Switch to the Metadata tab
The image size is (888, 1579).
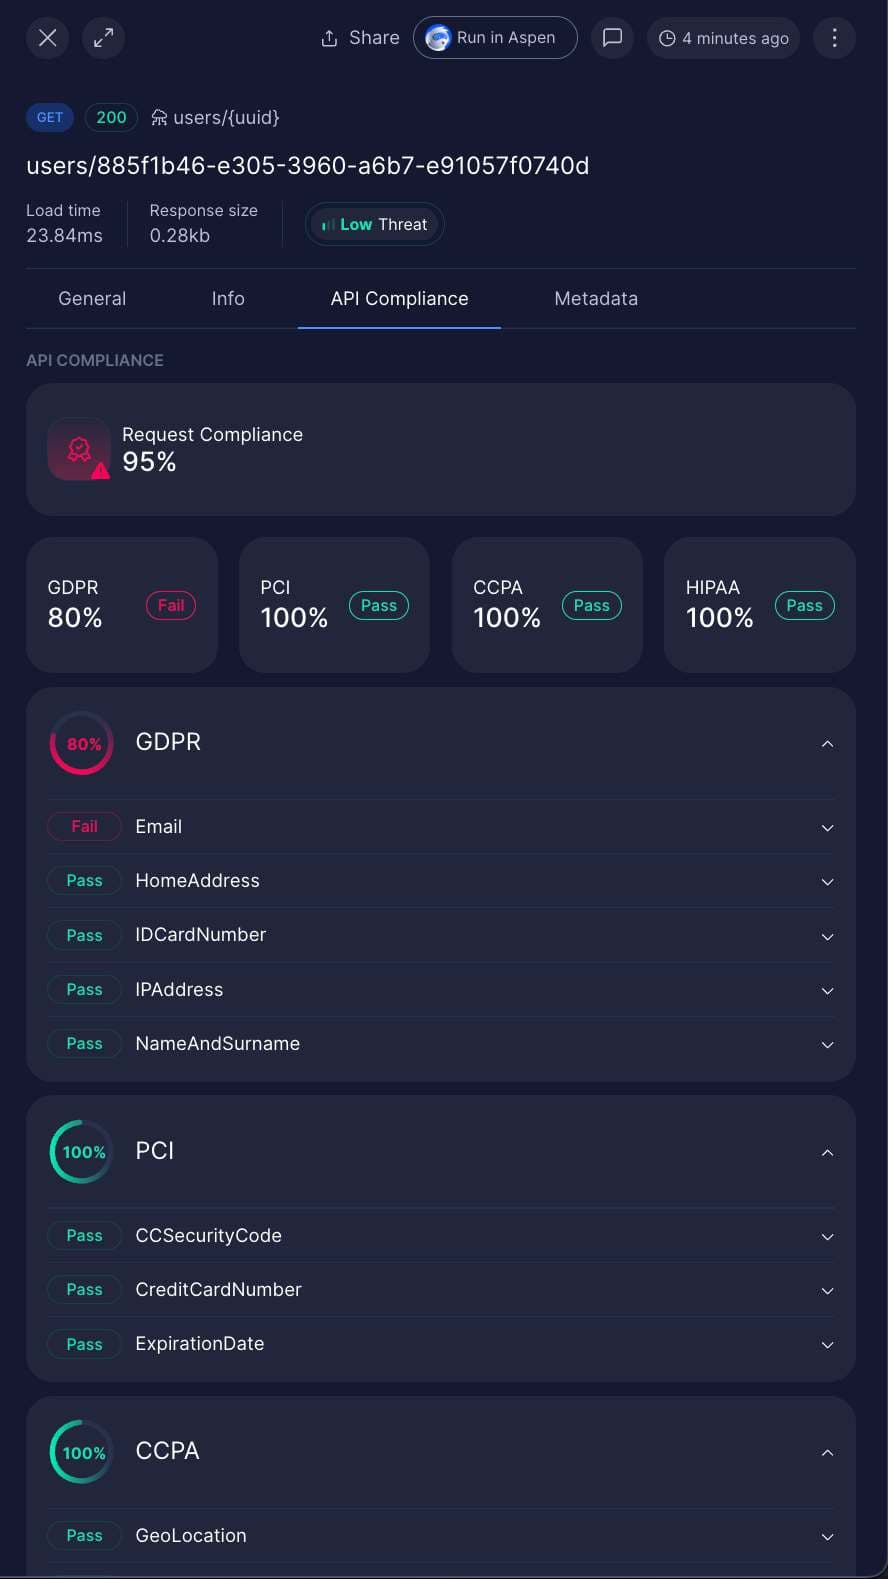[596, 298]
